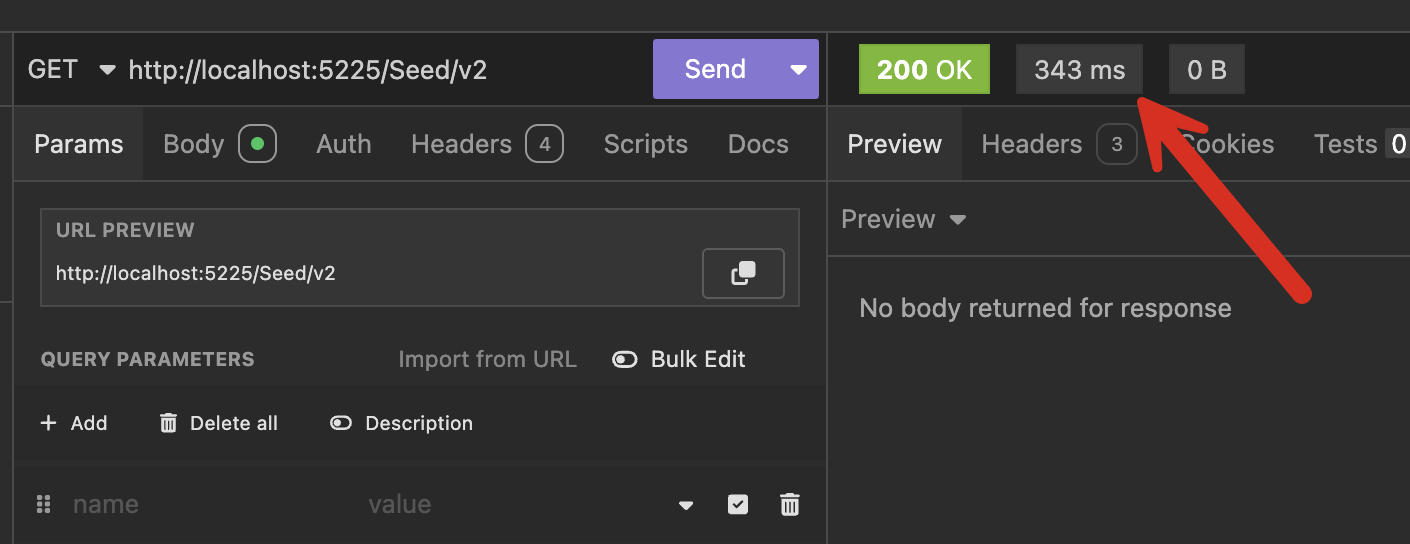This screenshot has height=544, width=1410.
Task: Toggle the Bulk Edit switch
Action: click(x=625, y=360)
